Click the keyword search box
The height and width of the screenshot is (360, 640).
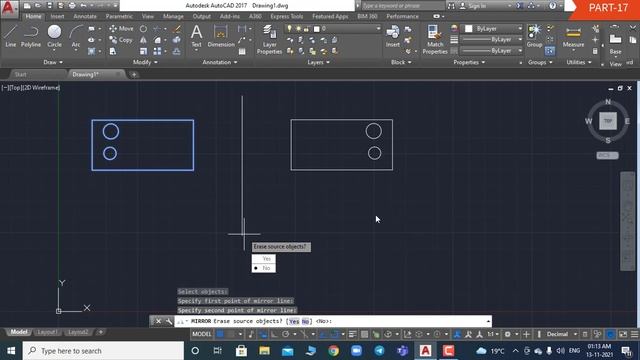[x=403, y=6]
